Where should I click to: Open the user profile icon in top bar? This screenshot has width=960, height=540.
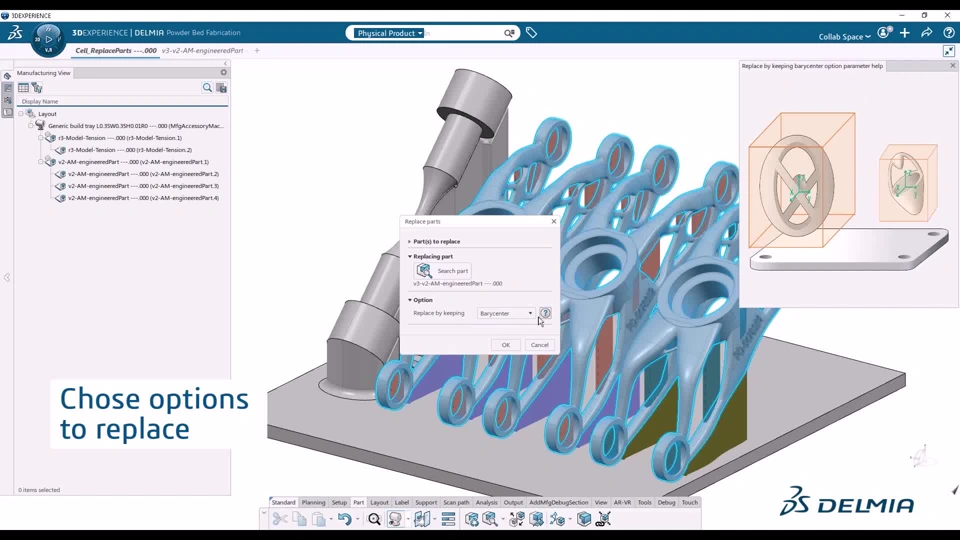click(883, 32)
